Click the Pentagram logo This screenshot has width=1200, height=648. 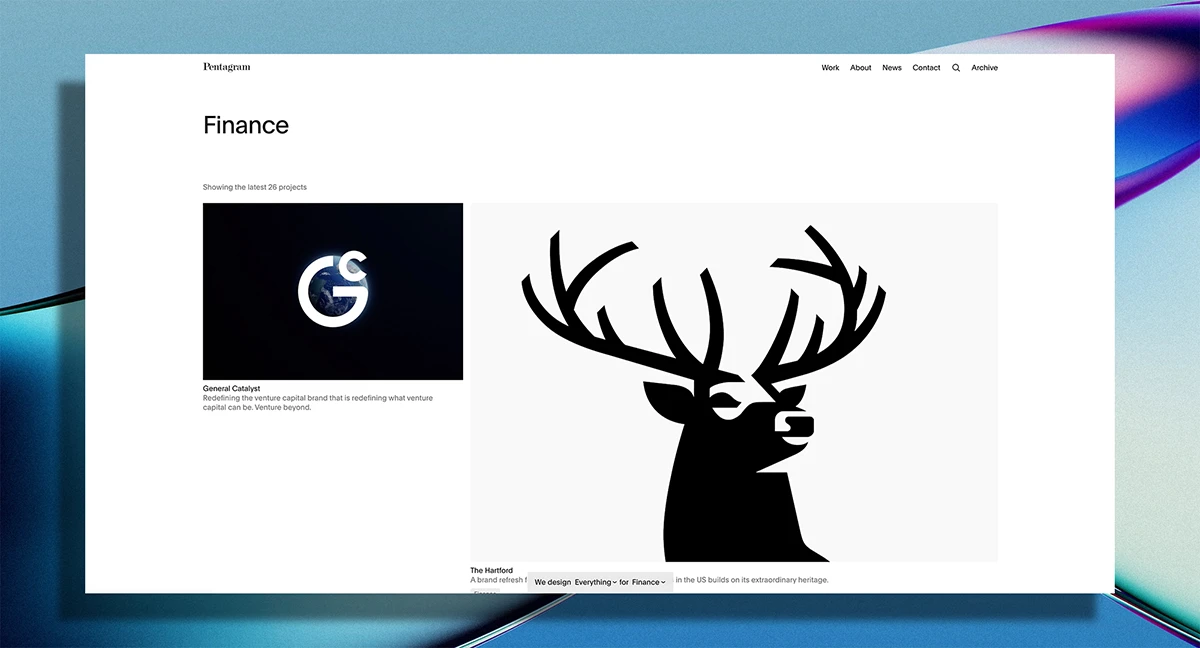point(227,67)
